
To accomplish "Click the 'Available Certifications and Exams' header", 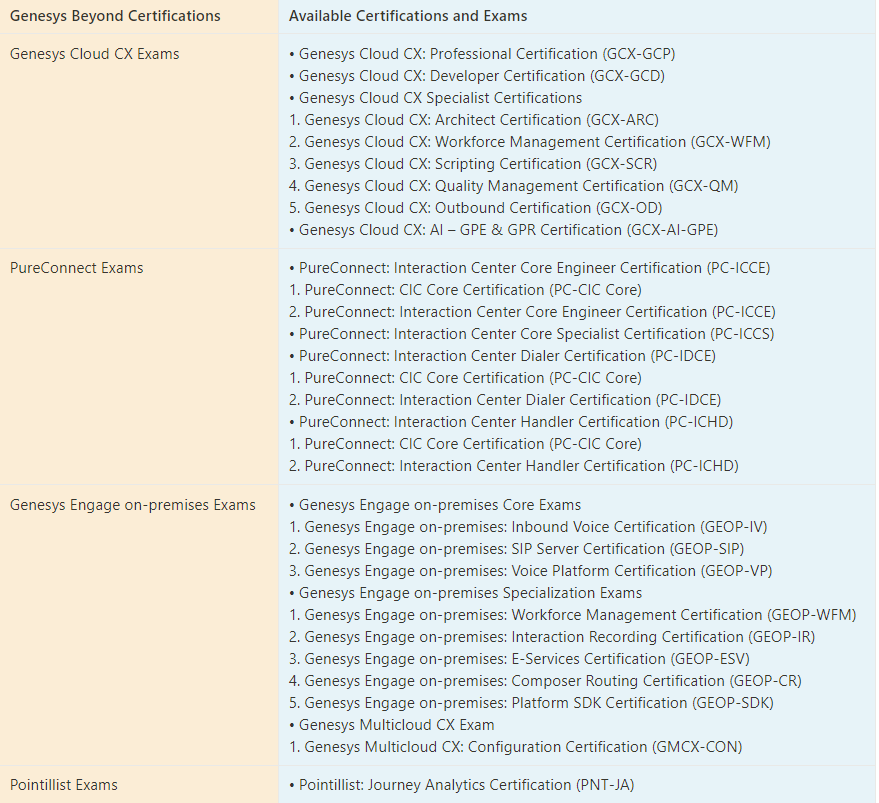I will (408, 16).
